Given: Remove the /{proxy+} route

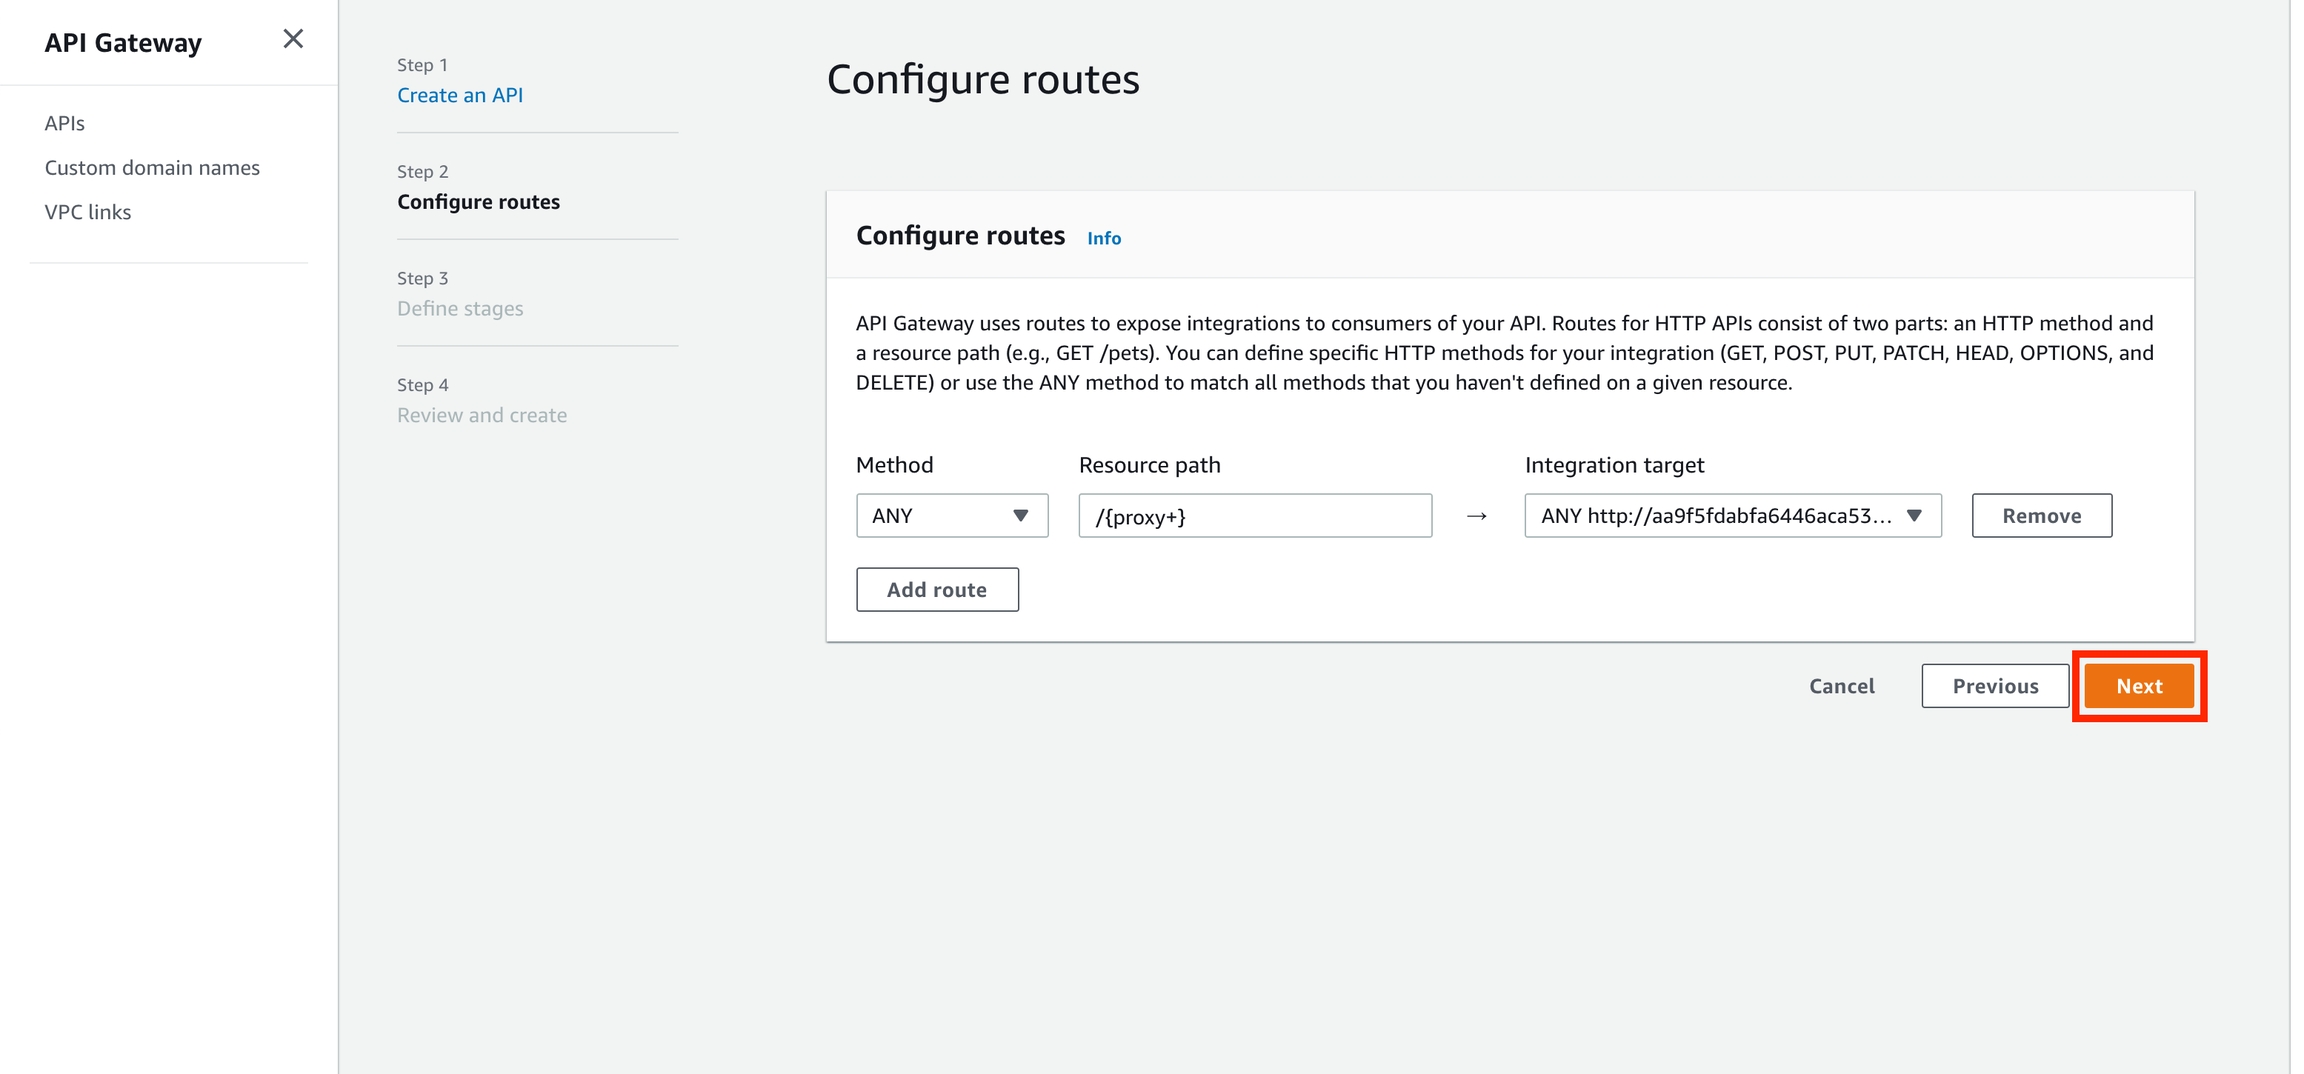Looking at the screenshot, I should 2041,516.
